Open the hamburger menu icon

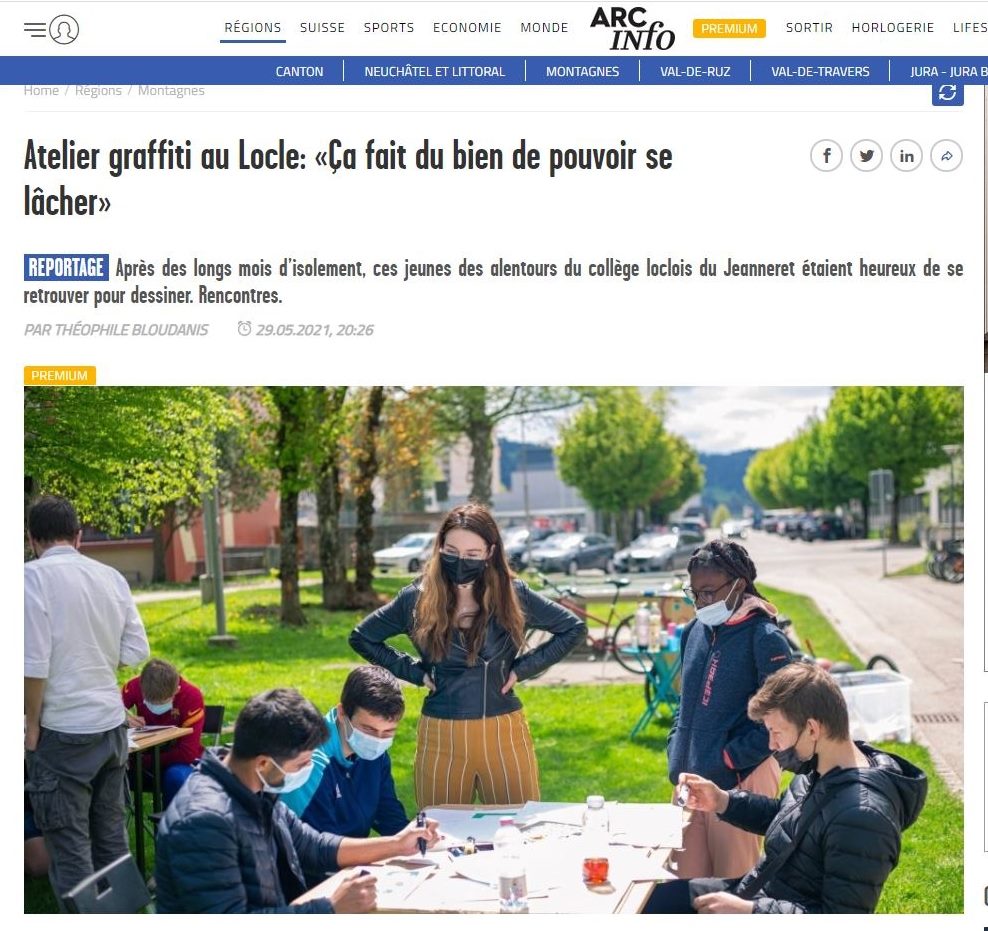[x=35, y=30]
